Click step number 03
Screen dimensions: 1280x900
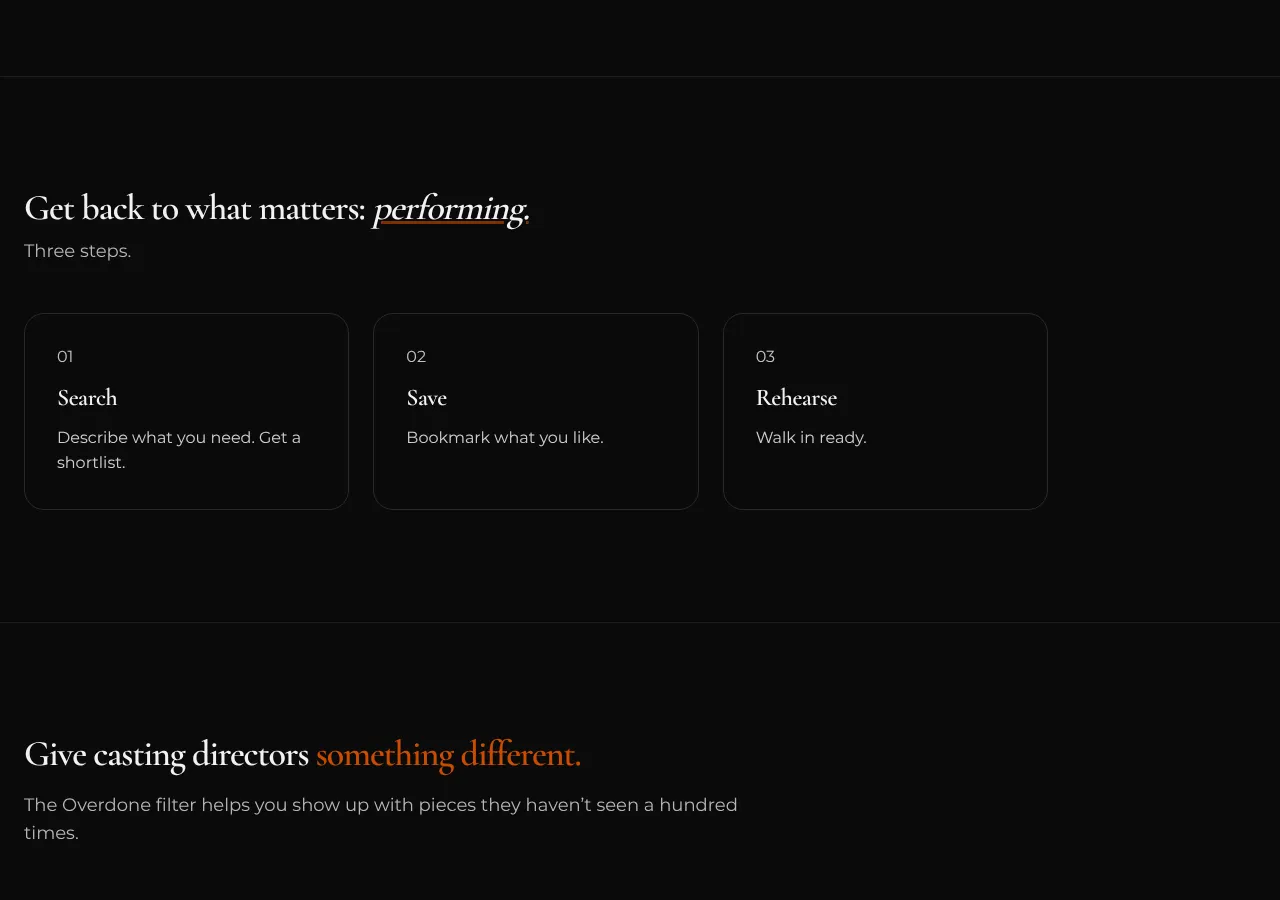(x=765, y=357)
